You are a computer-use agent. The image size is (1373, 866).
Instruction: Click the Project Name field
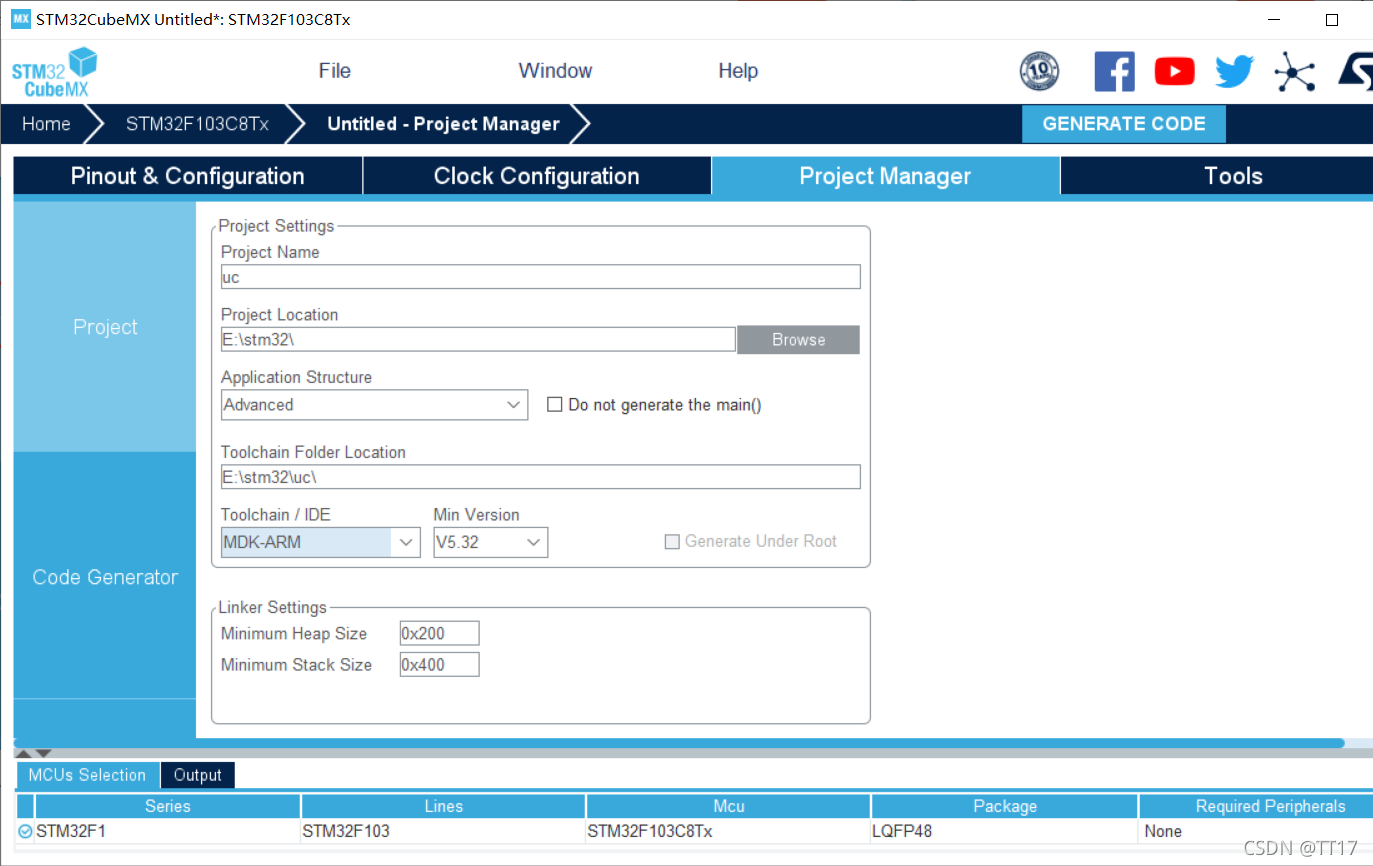540,277
